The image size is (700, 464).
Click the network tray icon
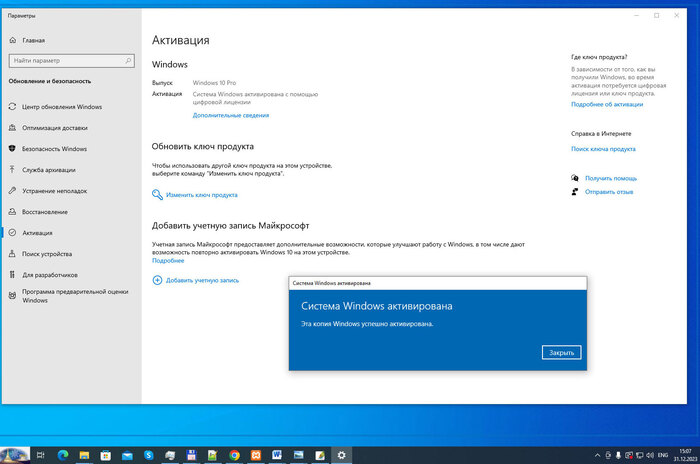(639, 456)
